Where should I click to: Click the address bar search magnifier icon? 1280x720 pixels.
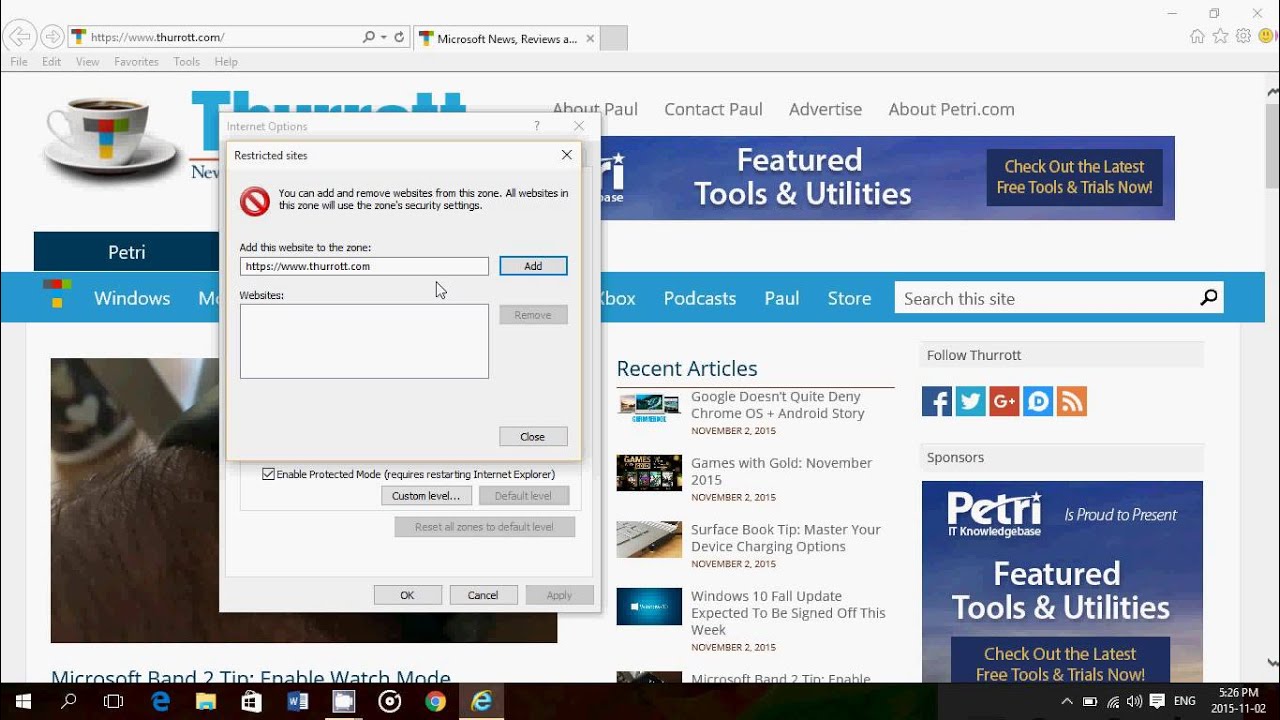pyautogui.click(x=368, y=37)
